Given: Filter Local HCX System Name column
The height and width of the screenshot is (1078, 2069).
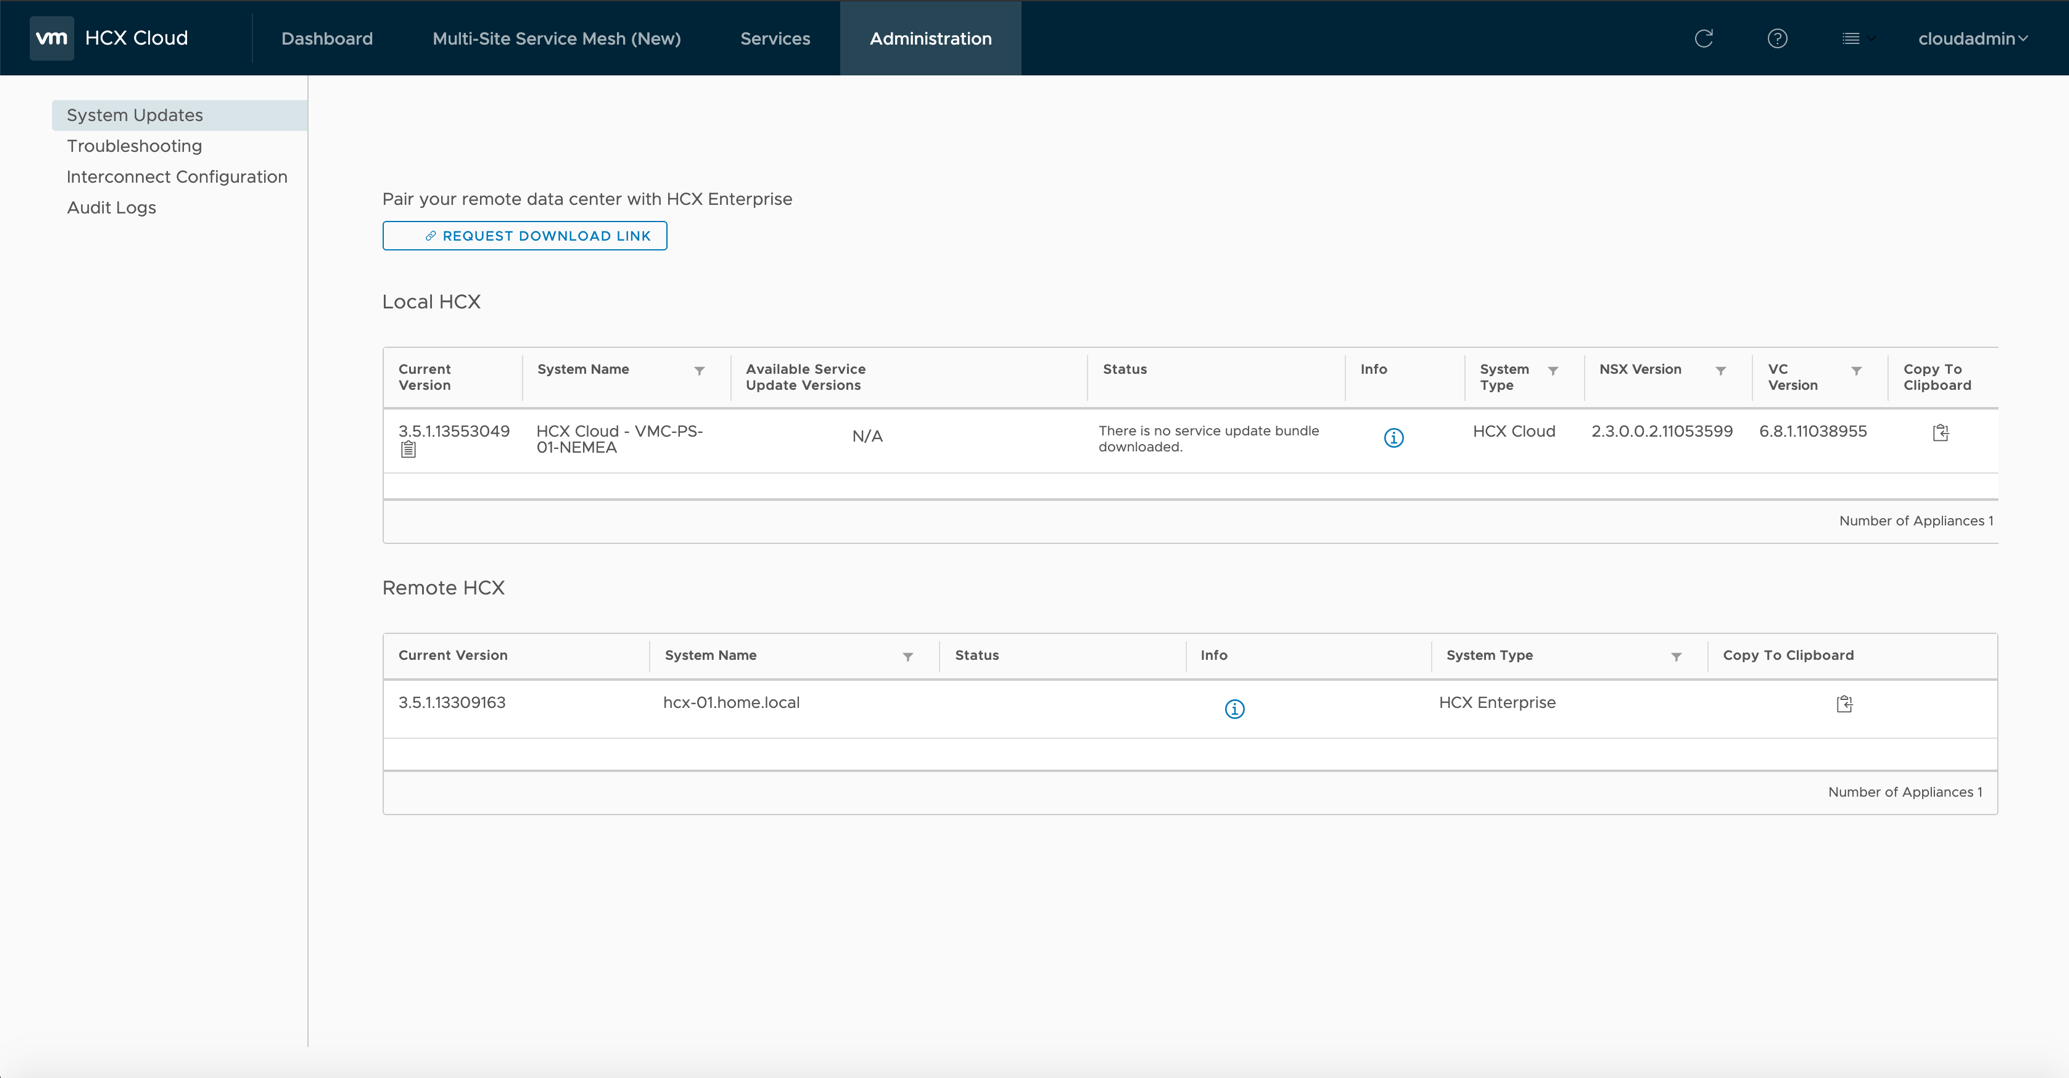Looking at the screenshot, I should tap(699, 371).
